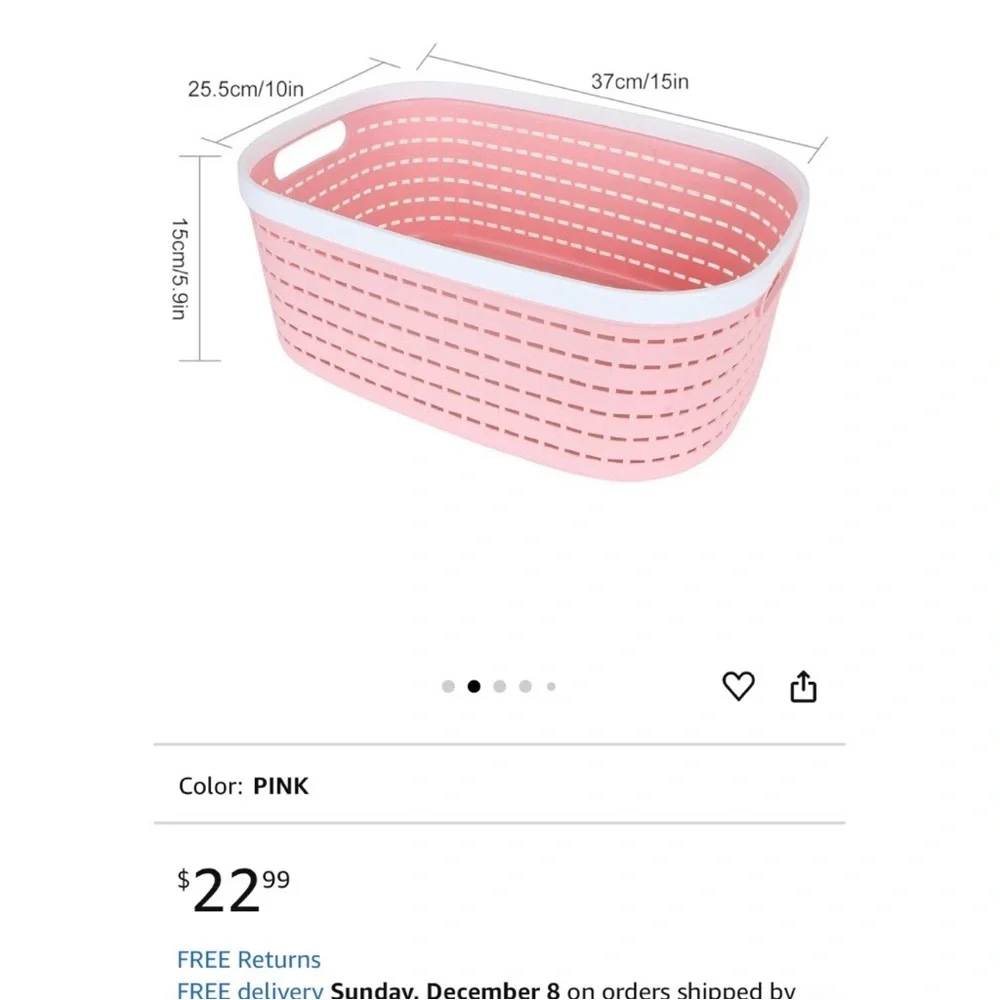Tap the PINK color value
This screenshot has width=1000, height=1000.
click(x=281, y=786)
